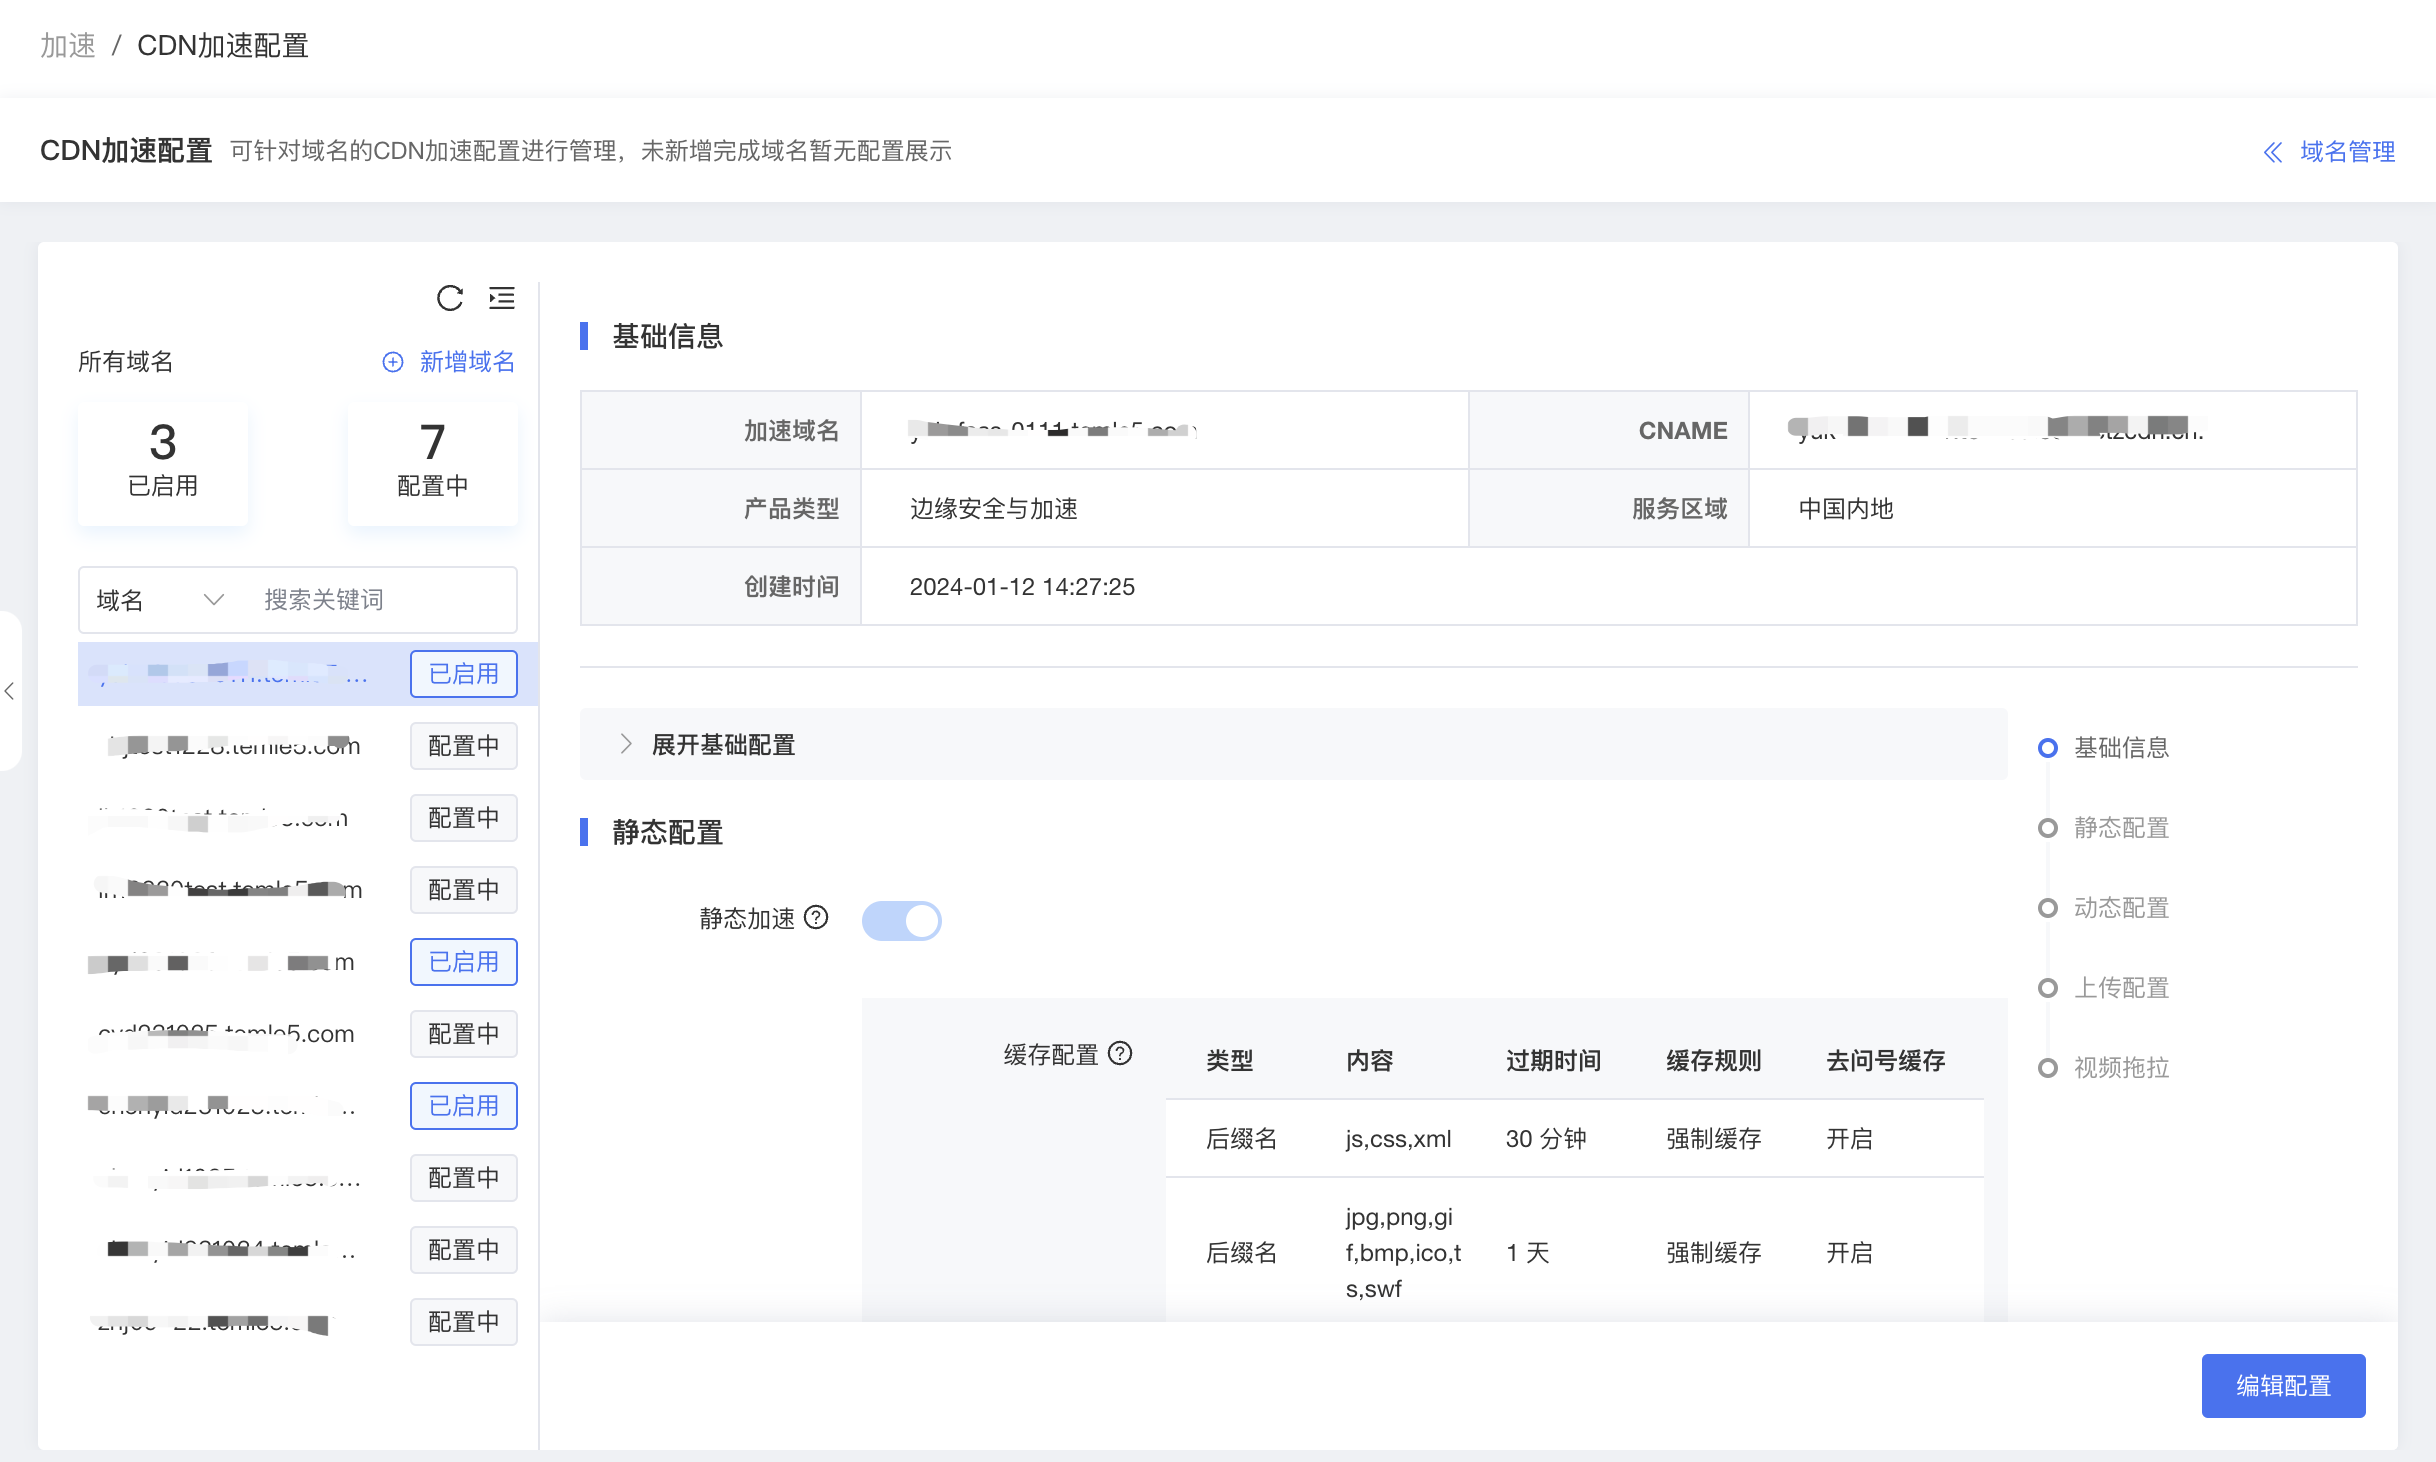The image size is (2436, 1462).
Task: Open the 域名 search type dropdown
Action: (x=160, y=600)
